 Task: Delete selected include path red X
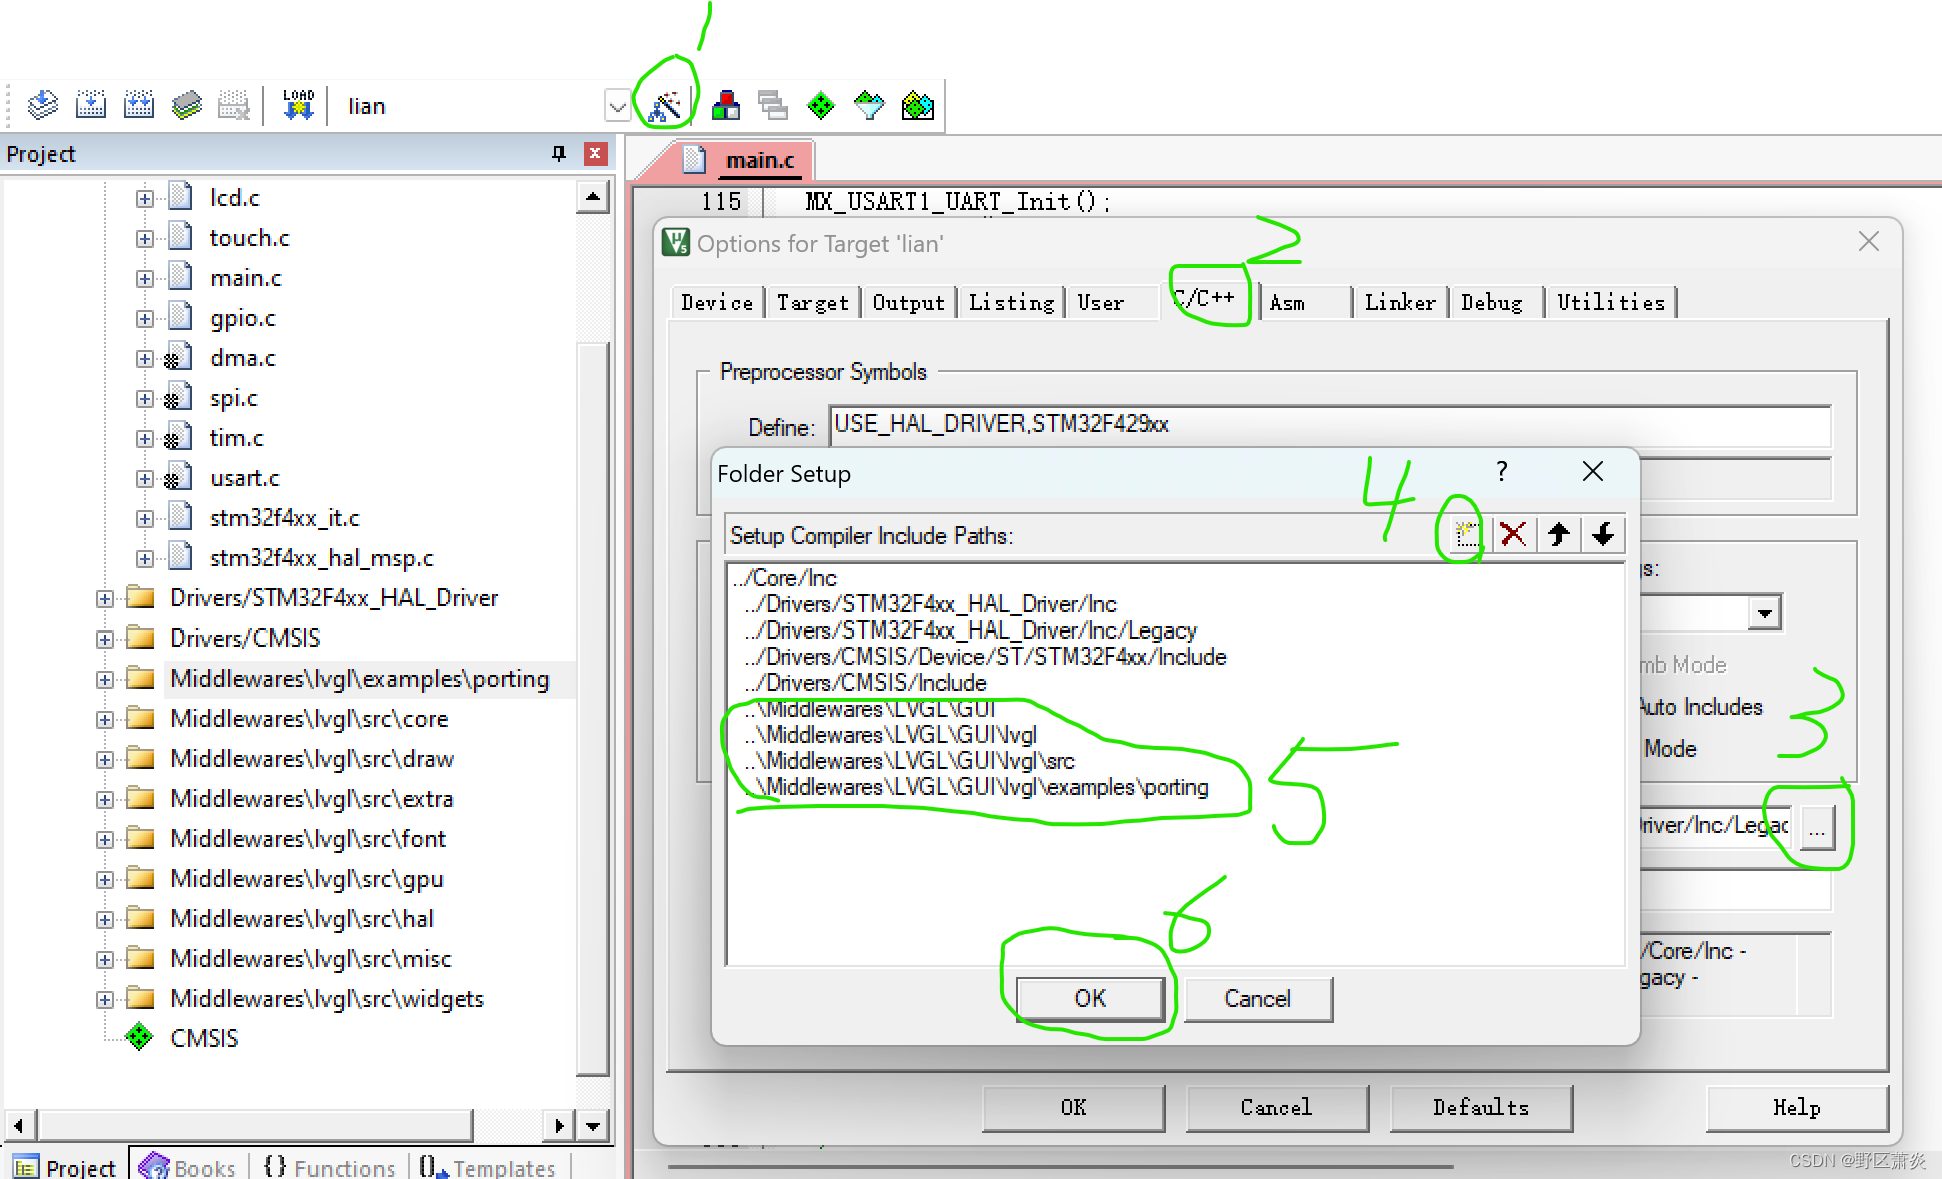click(x=1513, y=534)
